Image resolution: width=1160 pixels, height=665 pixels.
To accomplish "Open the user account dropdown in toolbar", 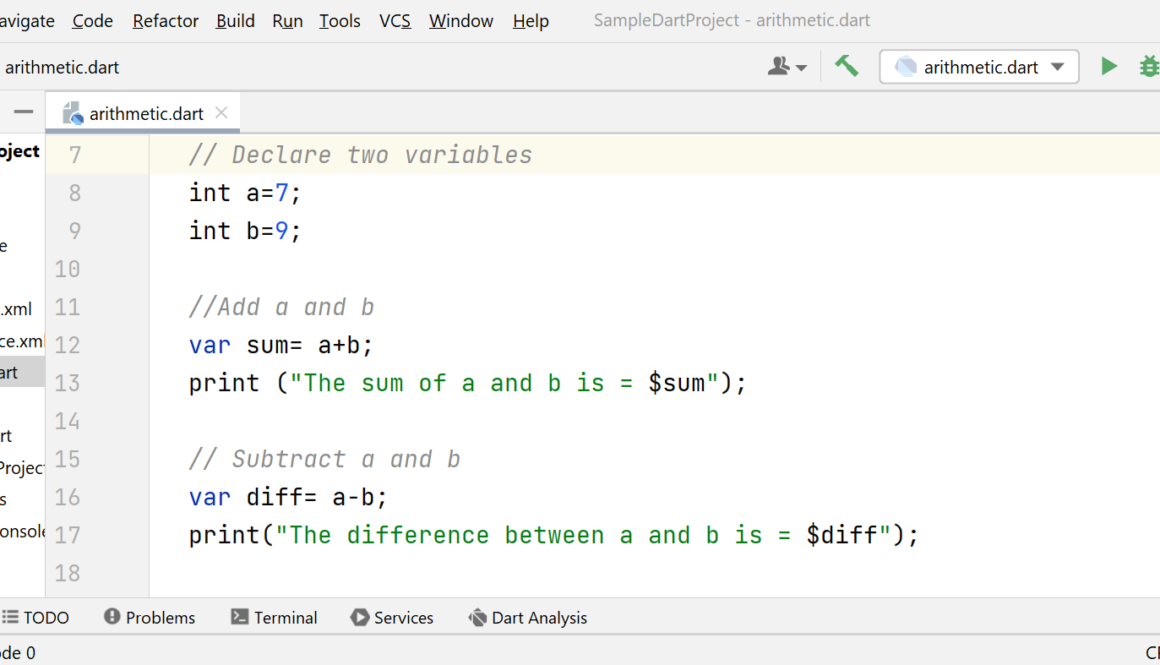I will click(x=787, y=67).
